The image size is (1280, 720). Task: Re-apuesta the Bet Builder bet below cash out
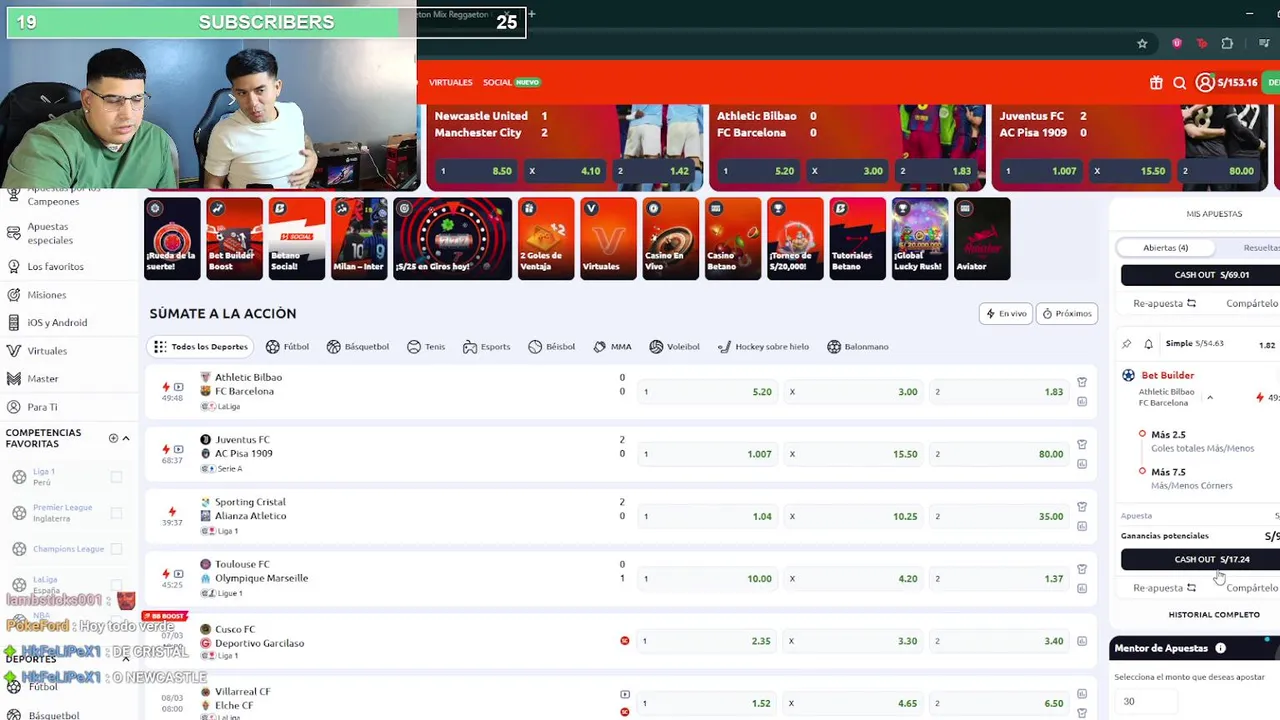(x=1164, y=588)
